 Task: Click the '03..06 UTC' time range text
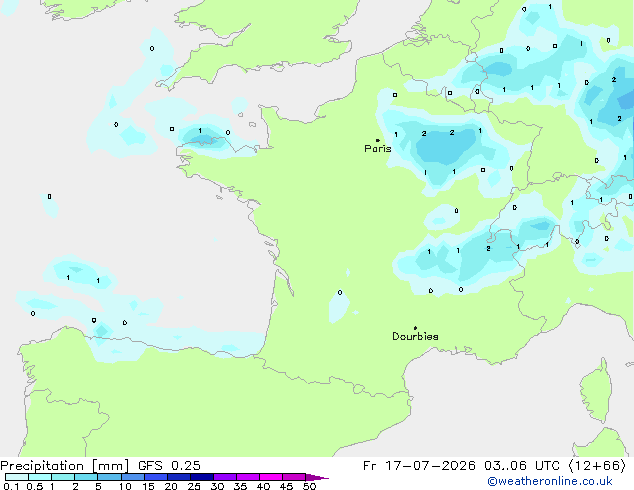(x=522, y=466)
